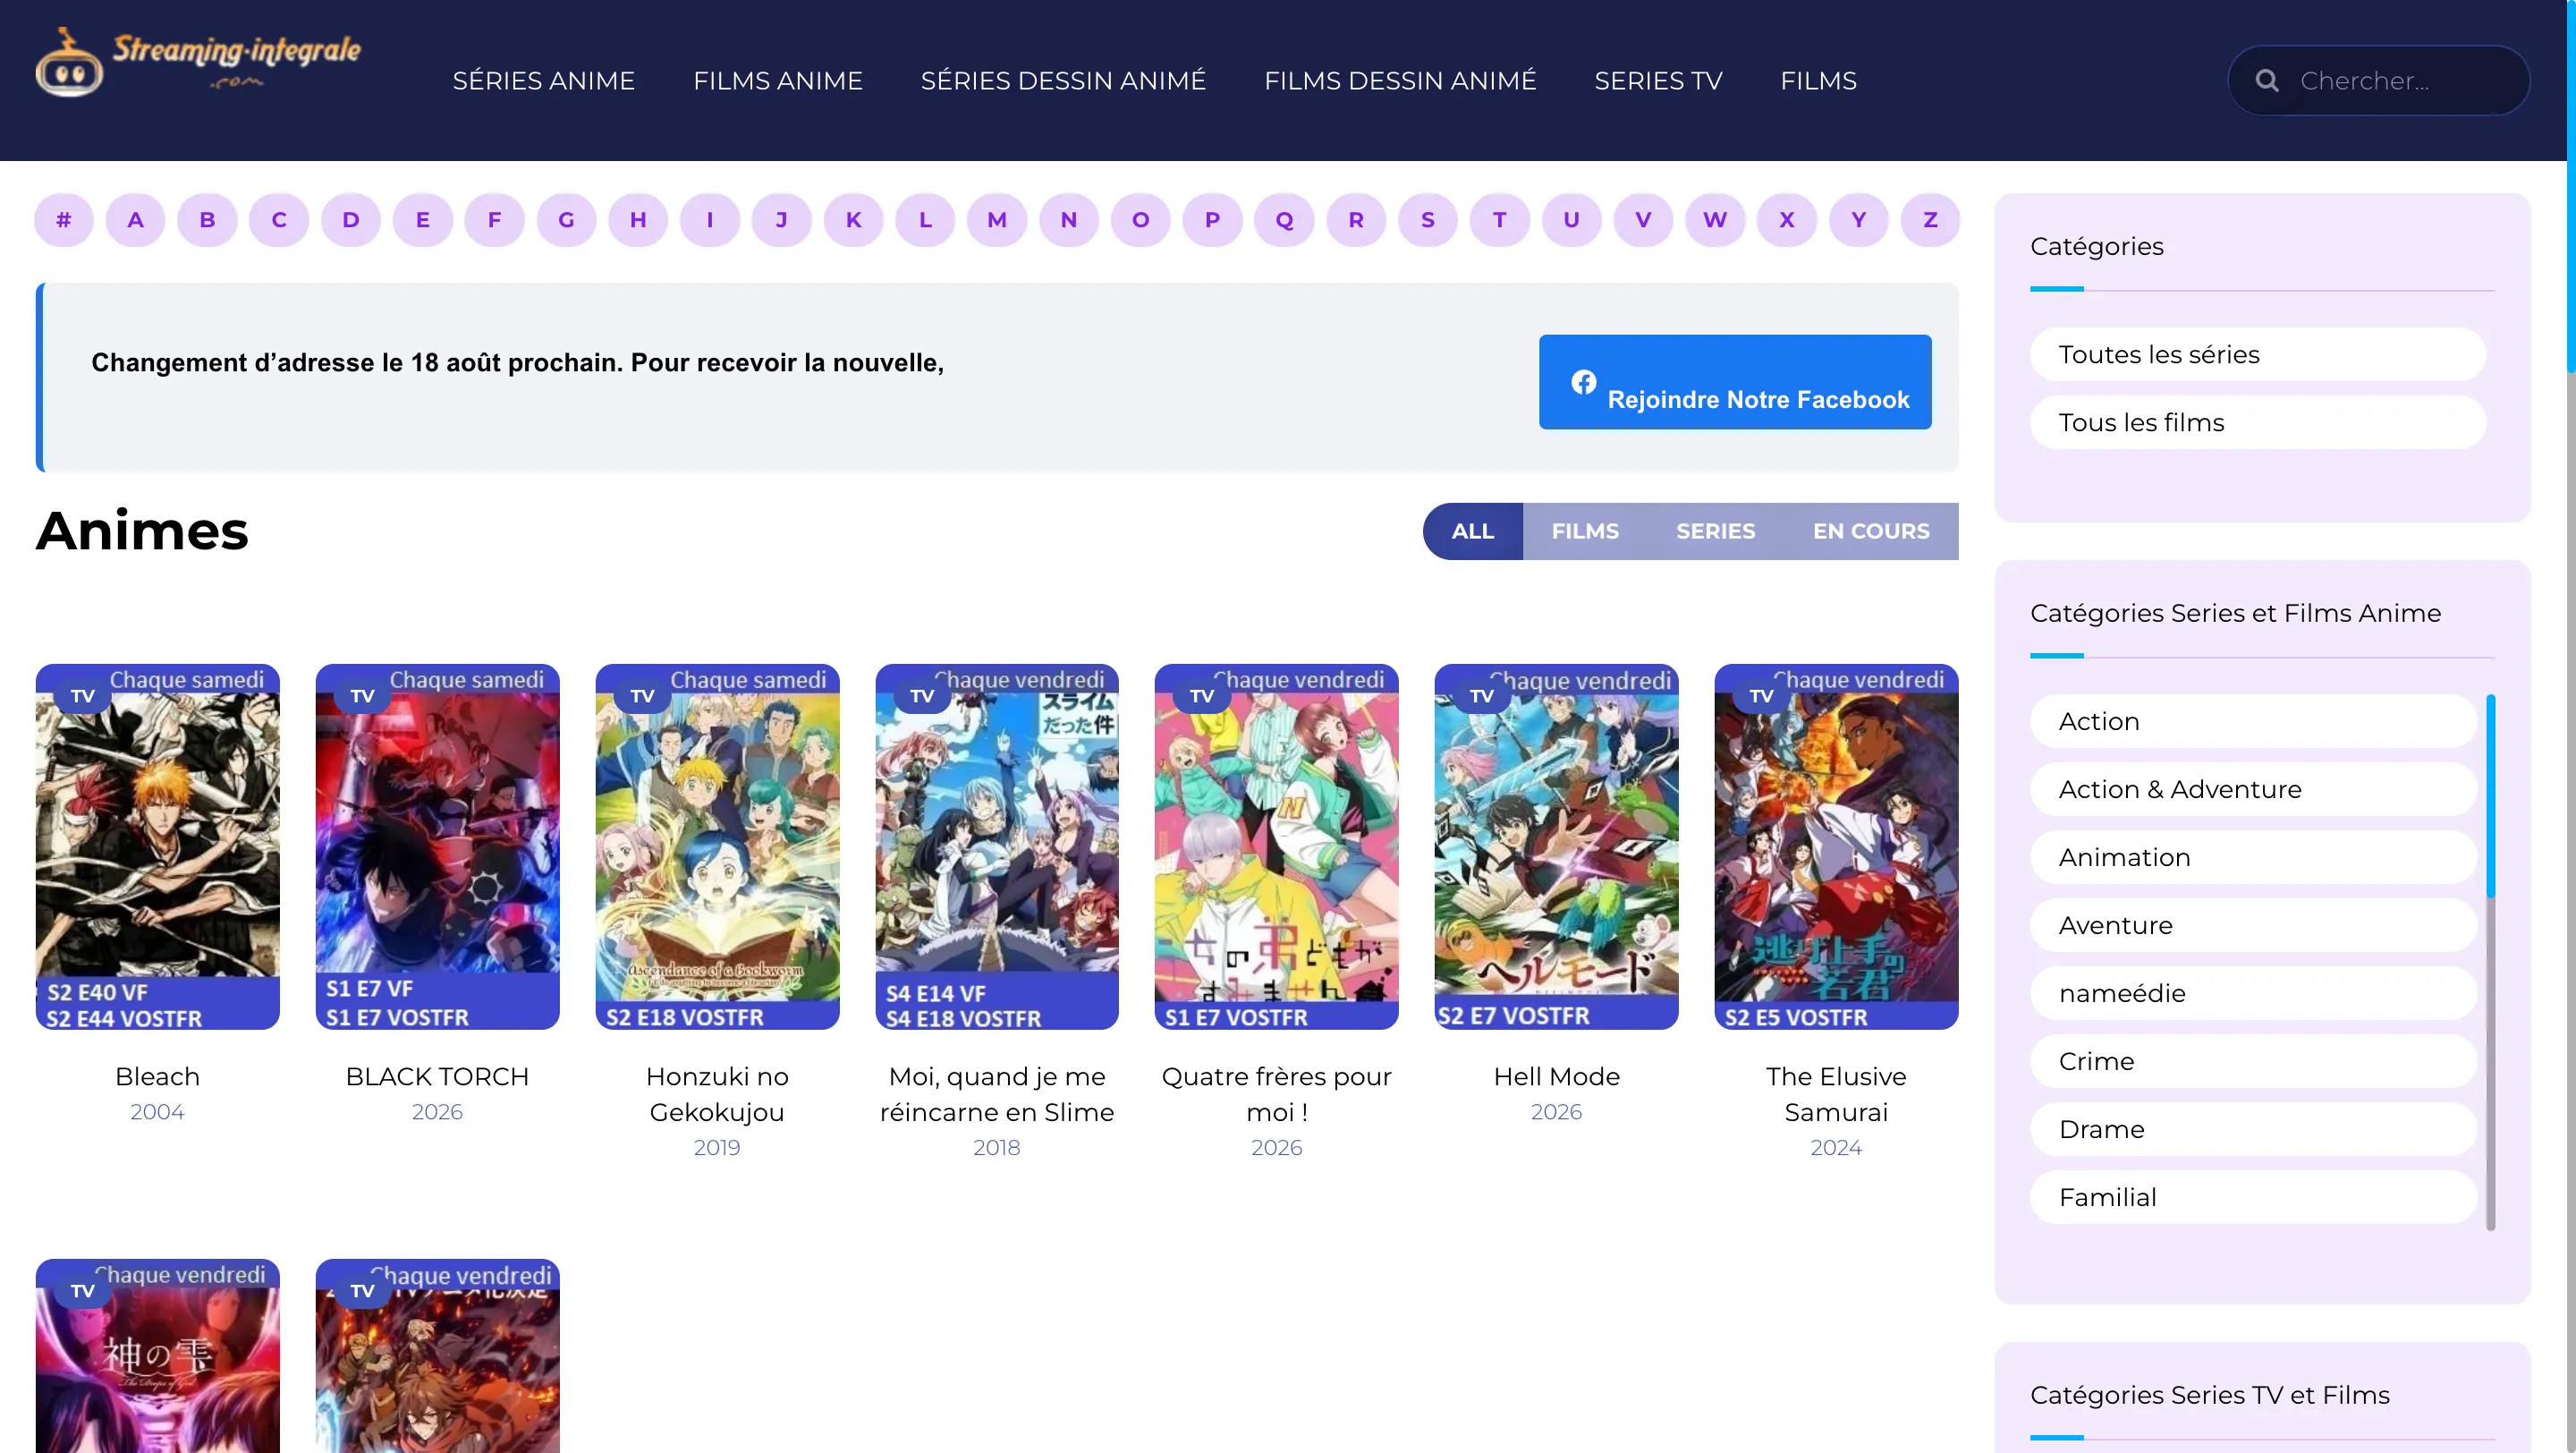Select the Action category
Screen dimensions: 2576x1453
tap(2253, 722)
